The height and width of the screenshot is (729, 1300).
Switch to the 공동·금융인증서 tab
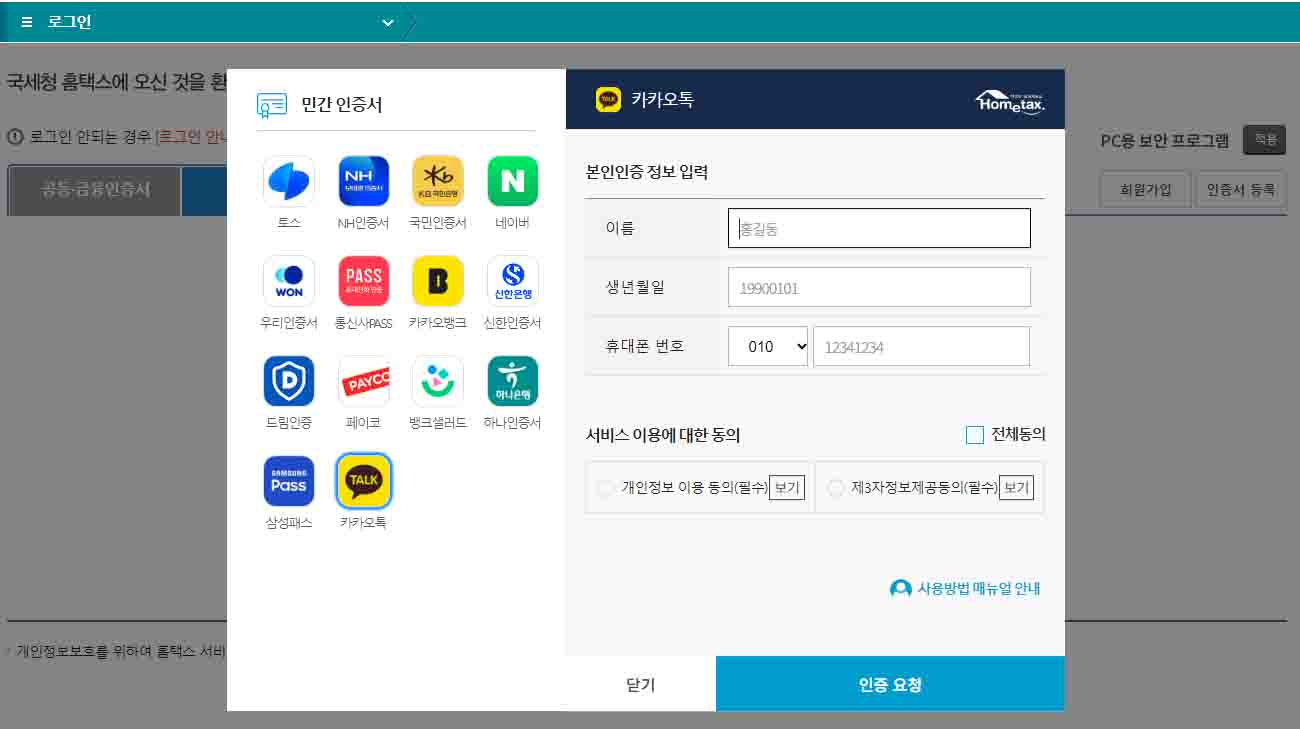[x=95, y=190]
